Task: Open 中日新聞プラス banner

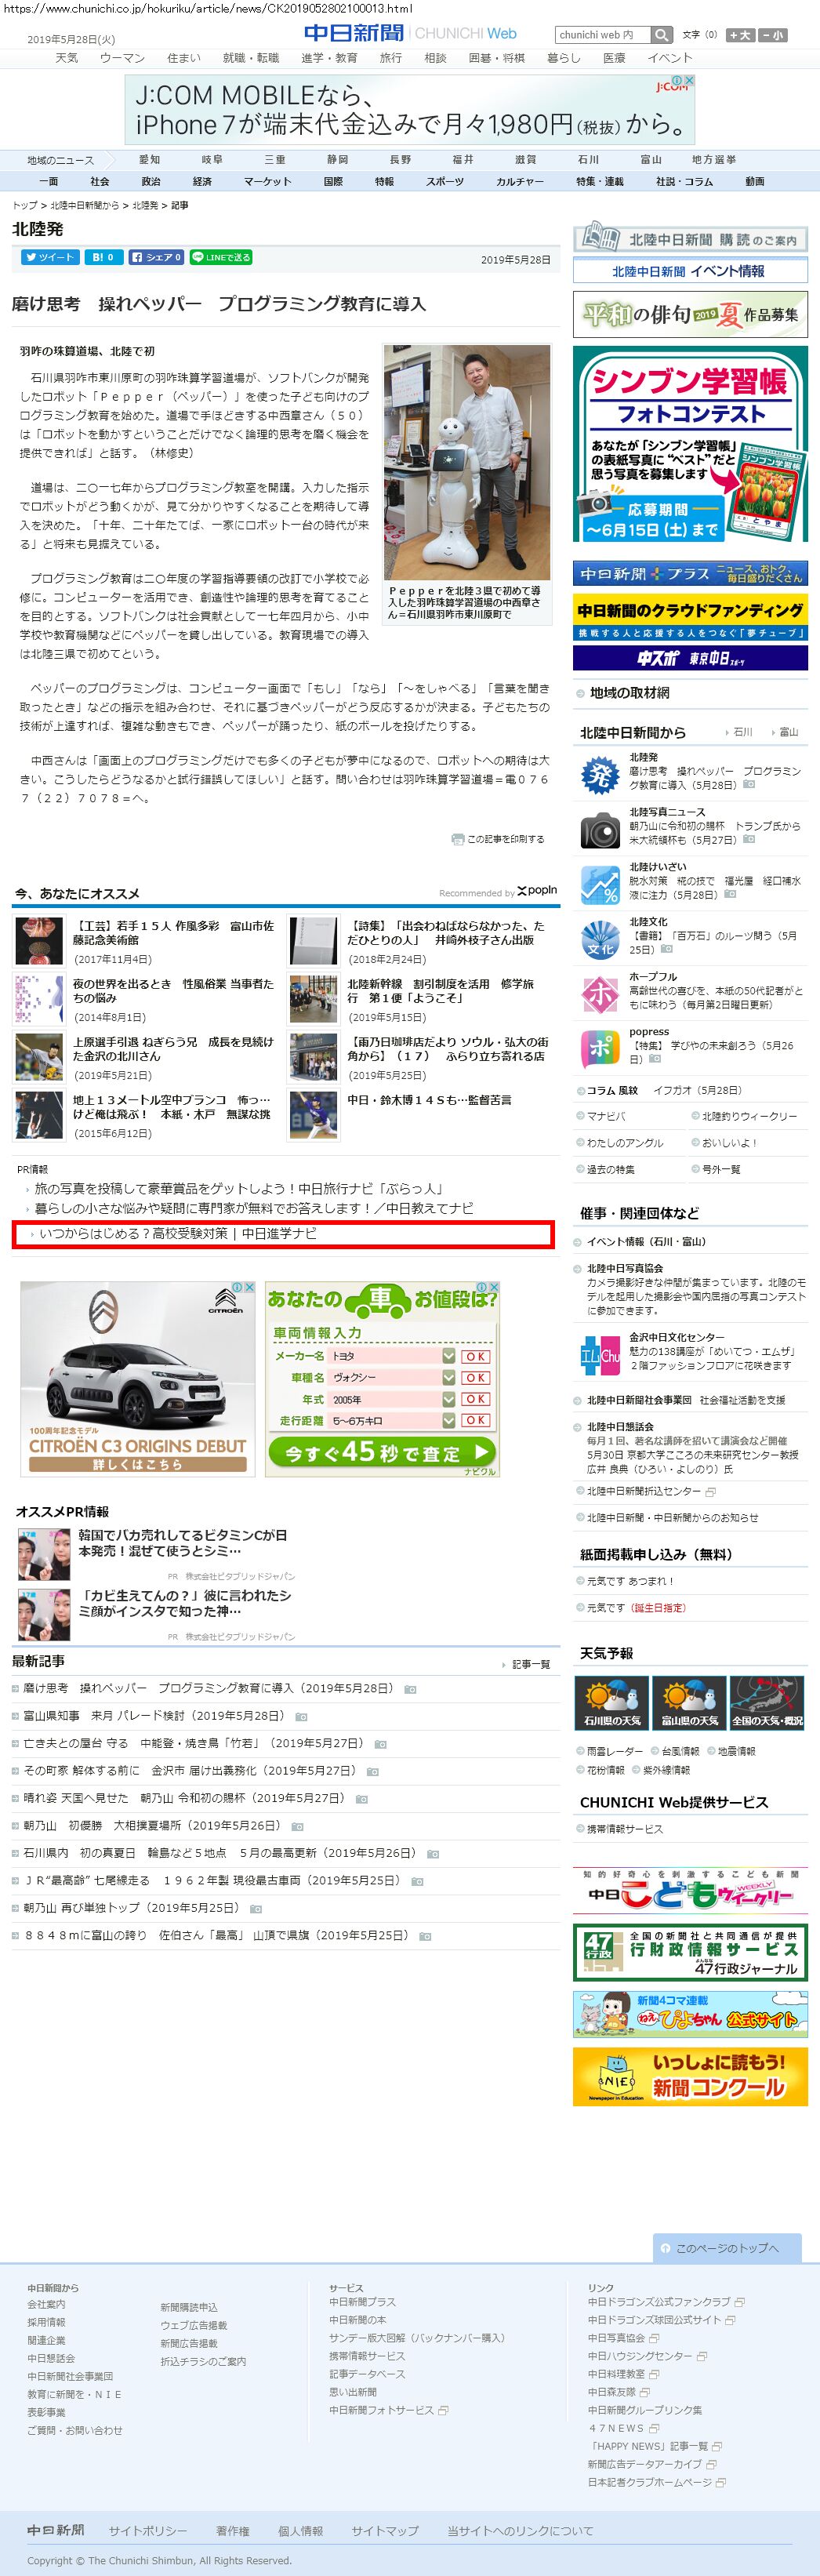Action: coord(690,574)
